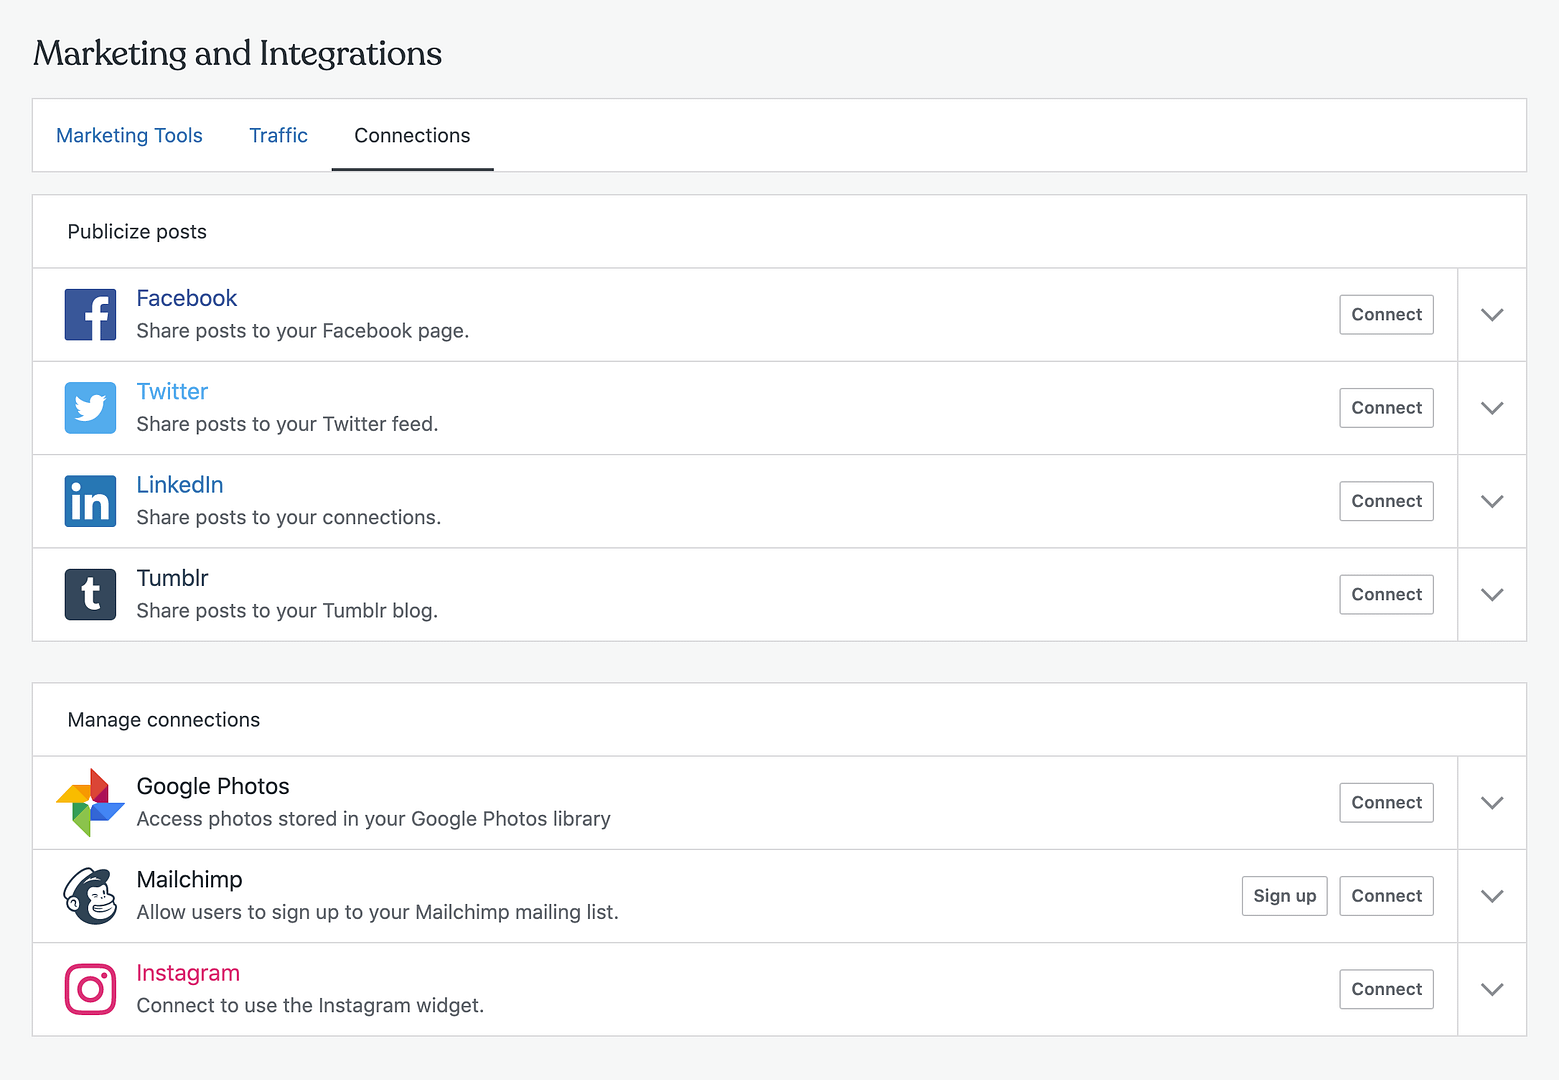Switch to the Marketing Tools tab
This screenshot has height=1080, width=1559.
(129, 135)
